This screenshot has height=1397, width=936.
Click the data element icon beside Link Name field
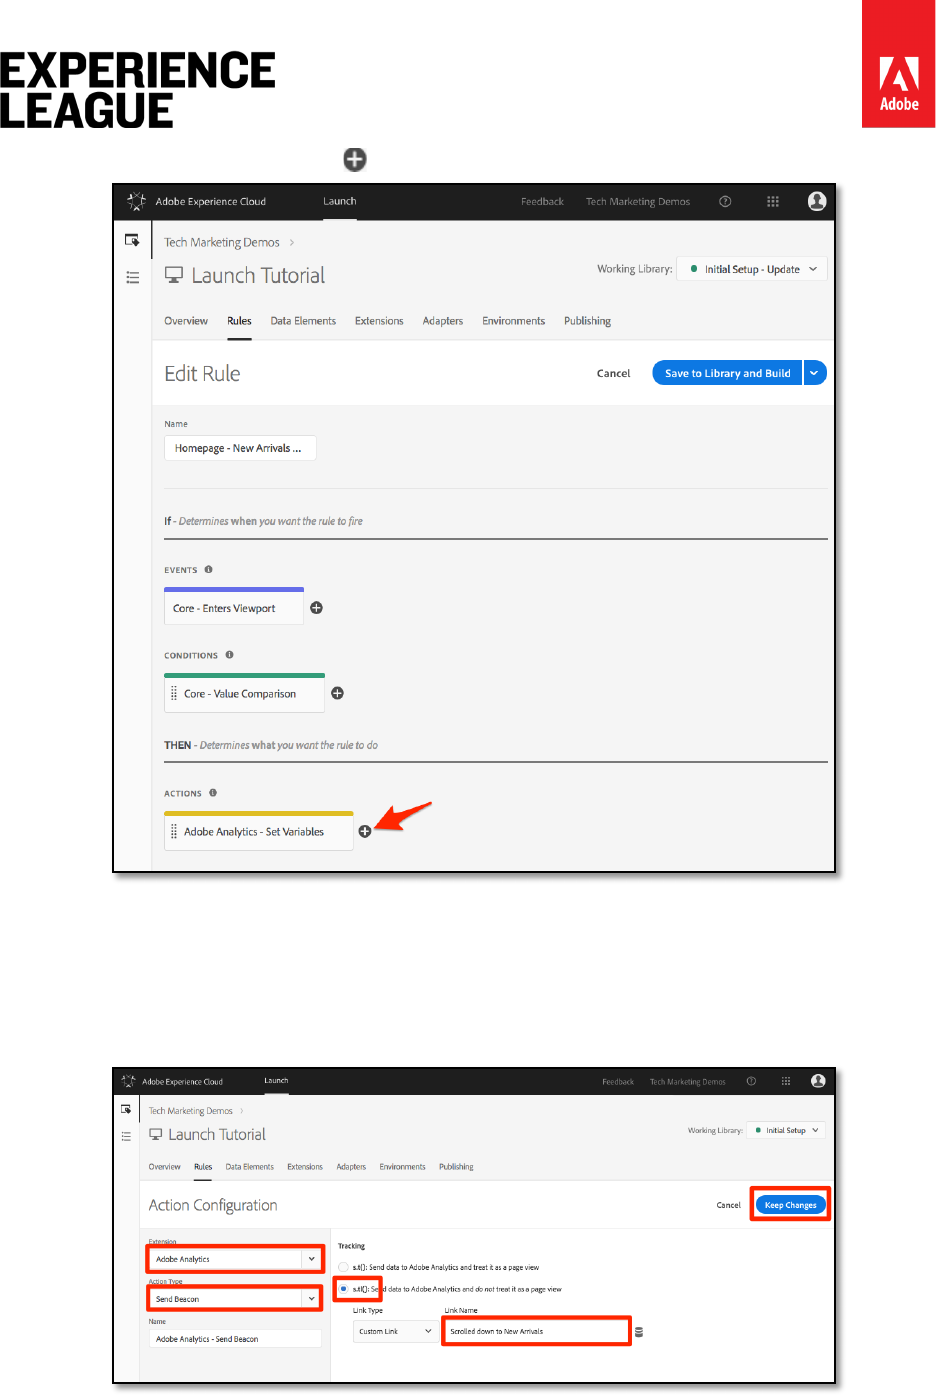tap(639, 1332)
